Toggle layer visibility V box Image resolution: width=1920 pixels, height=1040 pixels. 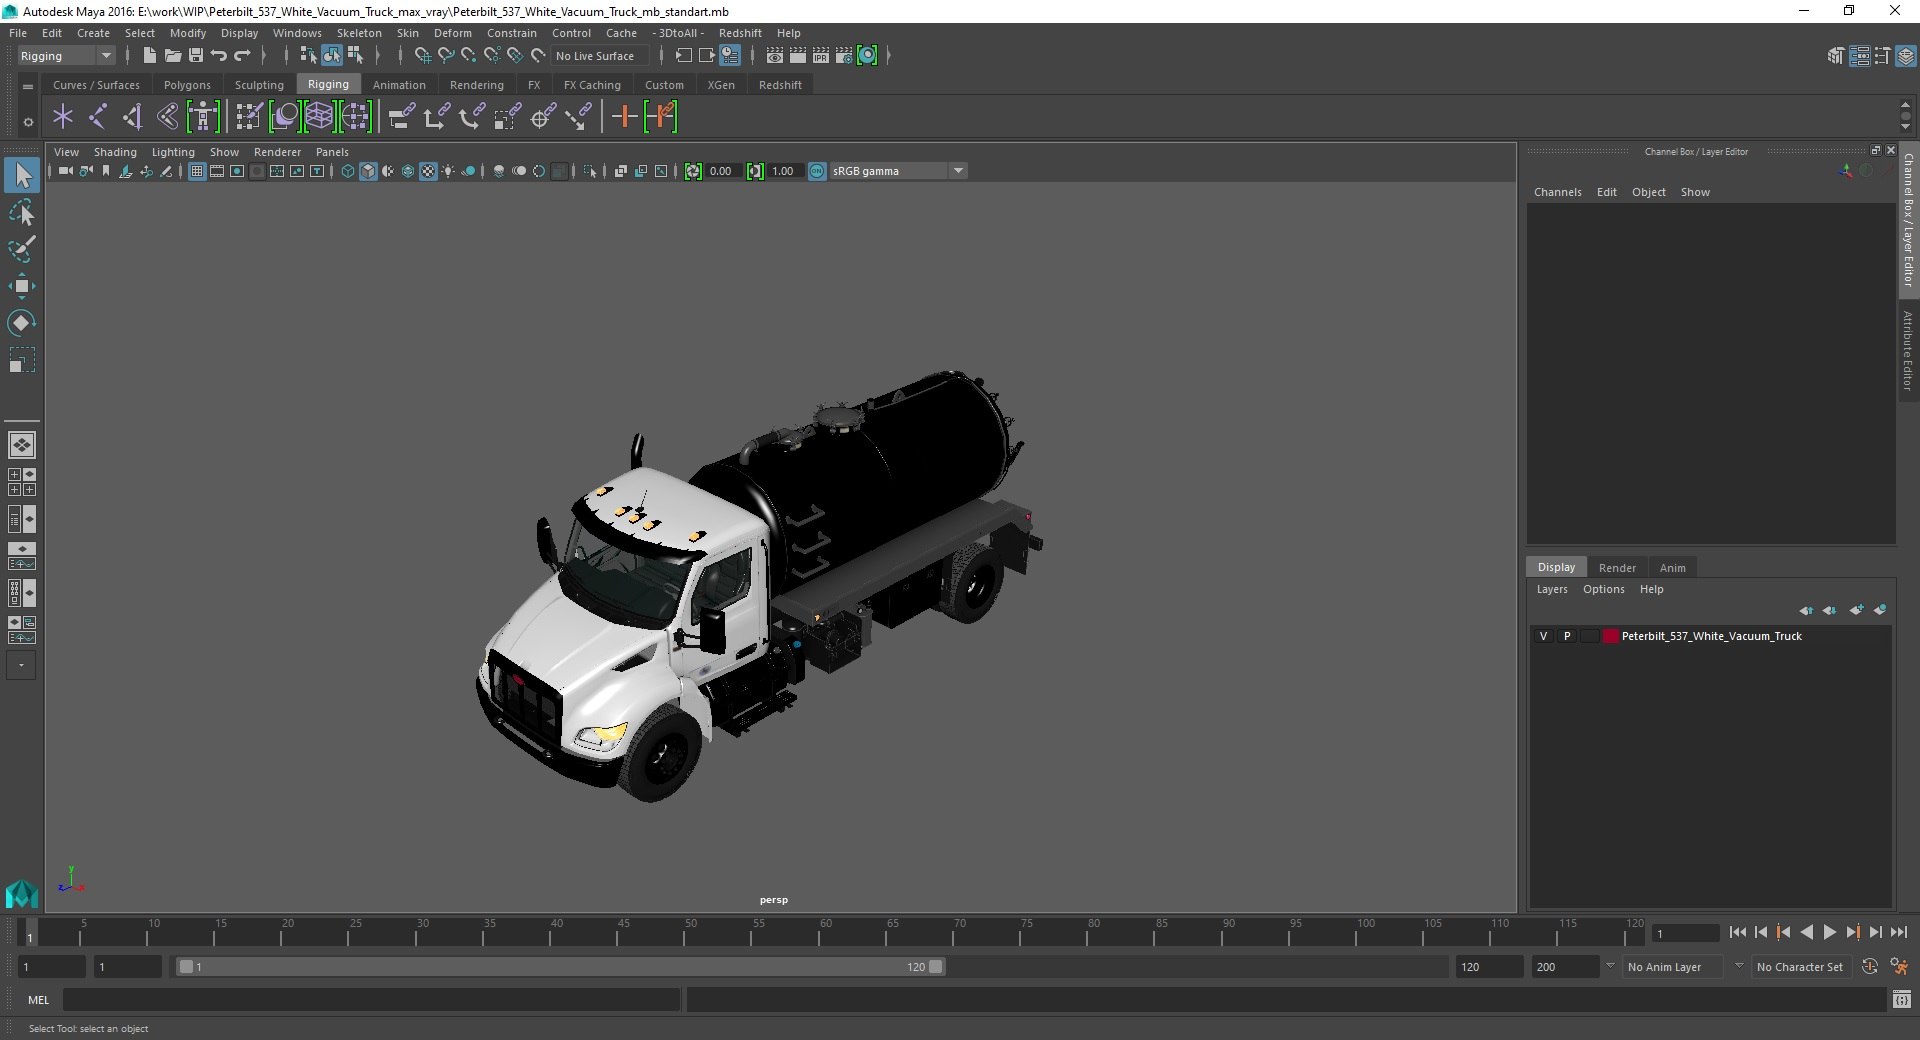click(x=1543, y=636)
